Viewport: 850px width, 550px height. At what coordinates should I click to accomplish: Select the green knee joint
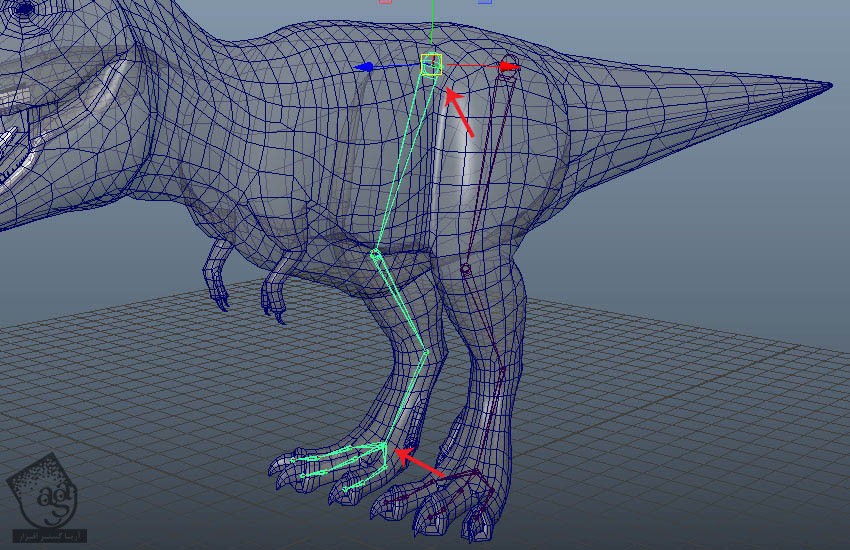pyautogui.click(x=376, y=253)
